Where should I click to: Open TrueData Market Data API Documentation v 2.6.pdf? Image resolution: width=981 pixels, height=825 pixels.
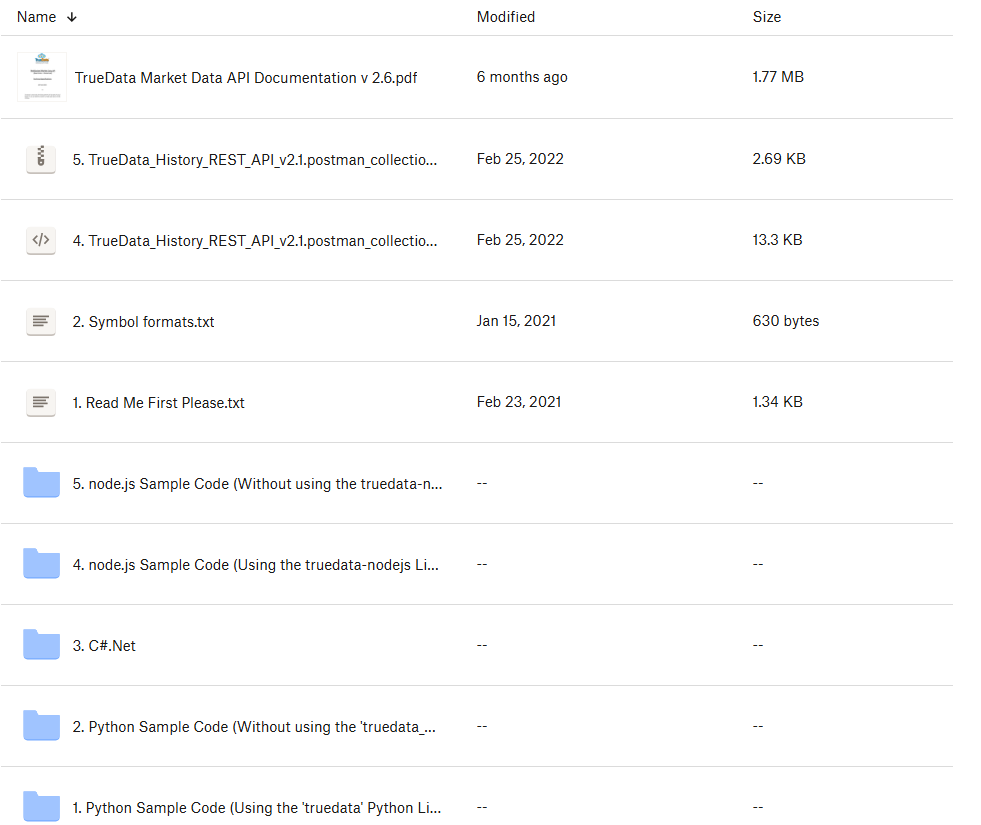(246, 78)
